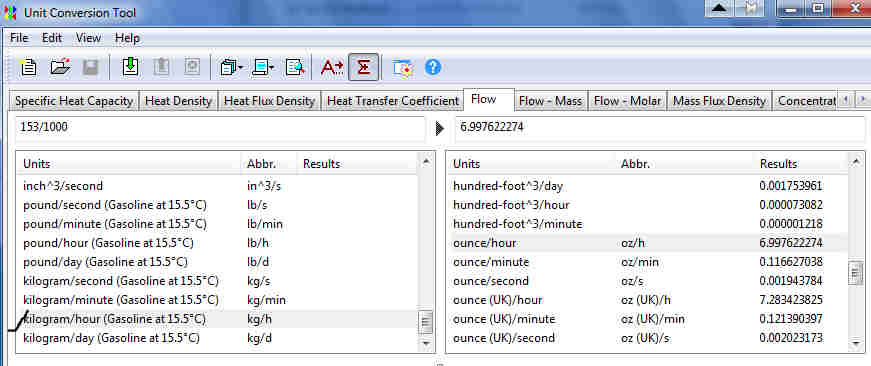This screenshot has width=871, height=366.
Task: Switch to Heat Density tab
Action: coord(178,101)
